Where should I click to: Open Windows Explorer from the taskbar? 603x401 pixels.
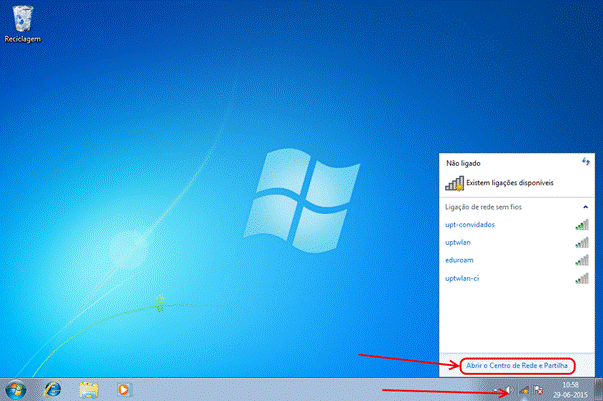88,388
